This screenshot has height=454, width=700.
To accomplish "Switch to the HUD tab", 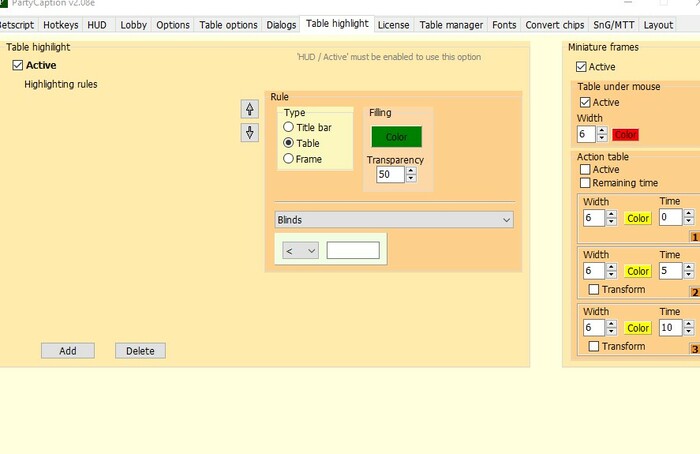I will tap(97, 25).
